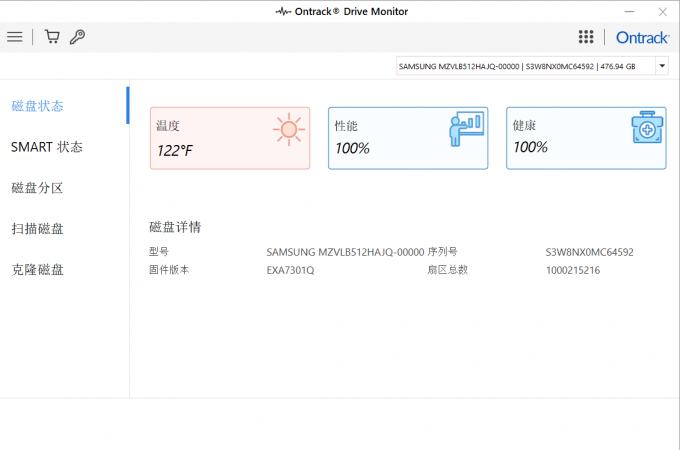
Task: Open the hamburger menu
Action: 15,37
